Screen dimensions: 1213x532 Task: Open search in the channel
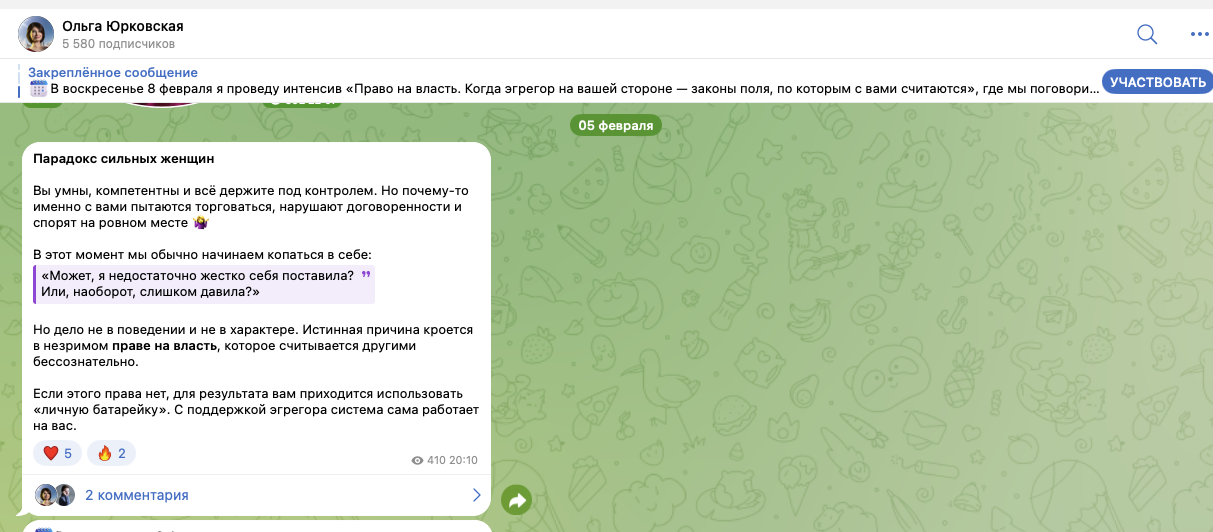(x=1147, y=34)
